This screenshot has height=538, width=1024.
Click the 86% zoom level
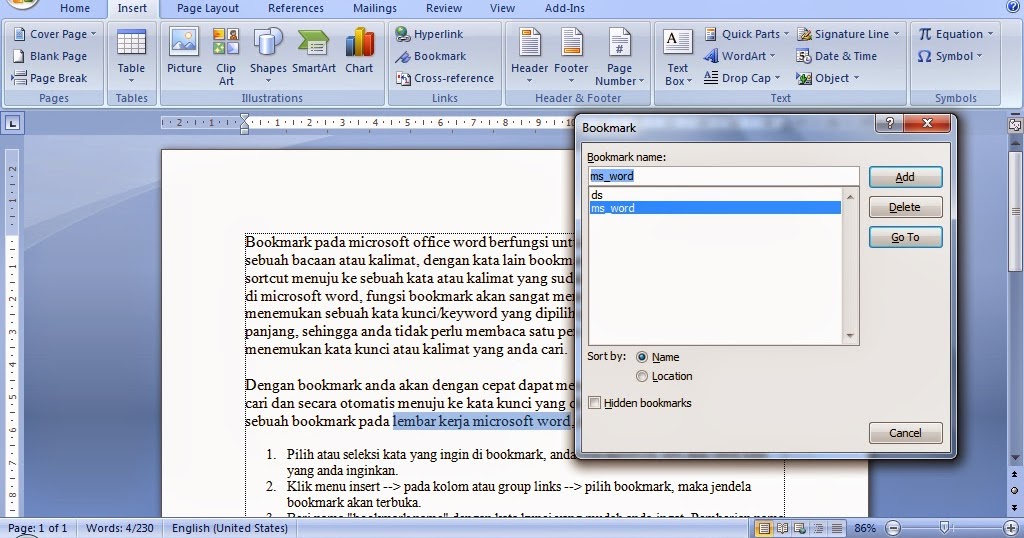(x=865, y=528)
